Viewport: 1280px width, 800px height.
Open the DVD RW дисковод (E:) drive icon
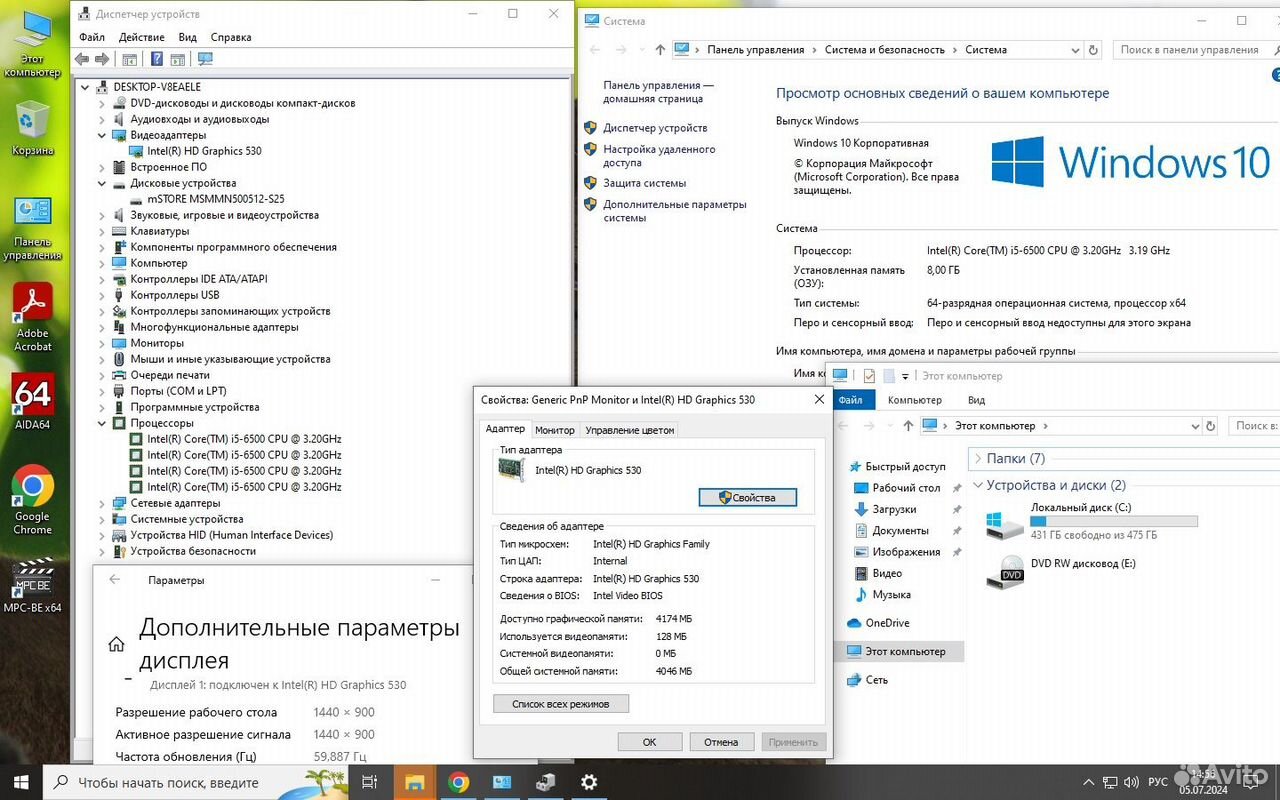point(1003,572)
